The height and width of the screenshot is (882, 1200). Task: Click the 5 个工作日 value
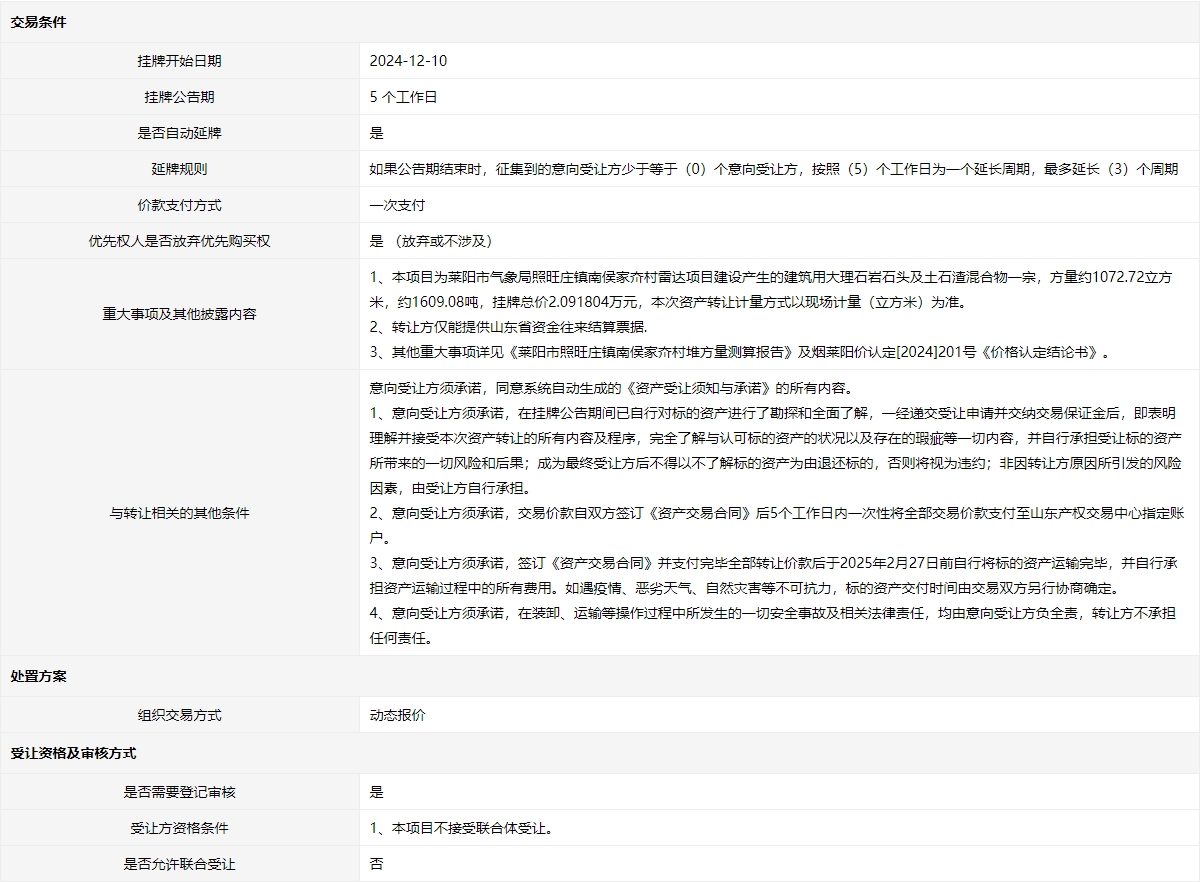403,97
